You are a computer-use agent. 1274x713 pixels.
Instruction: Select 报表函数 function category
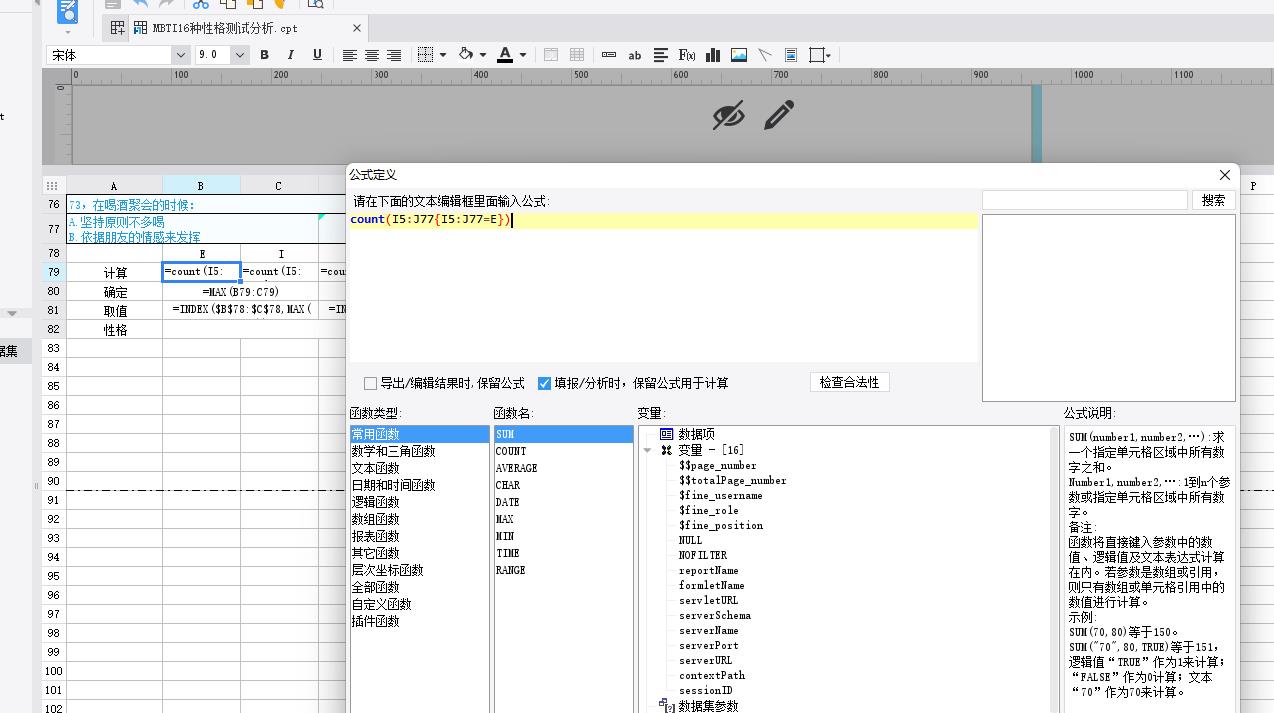[375, 536]
